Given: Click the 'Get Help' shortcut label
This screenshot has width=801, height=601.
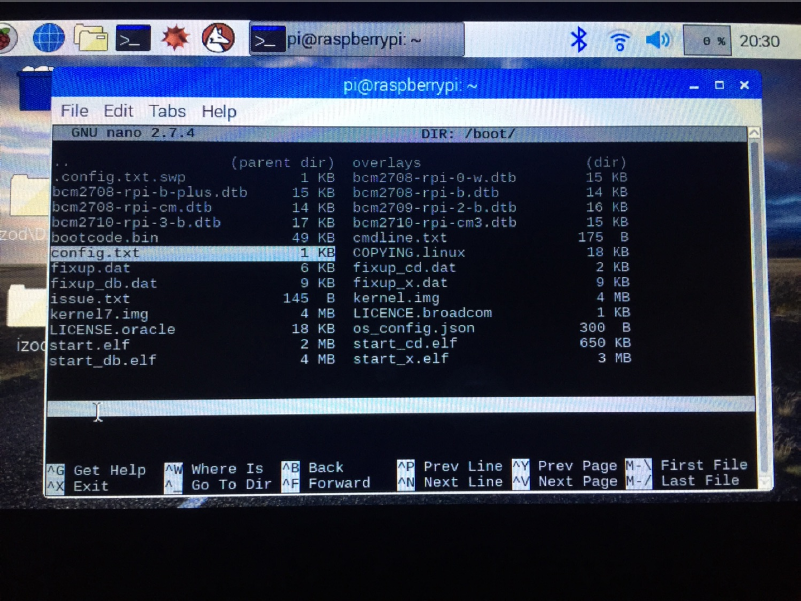Looking at the screenshot, I should tap(109, 470).
